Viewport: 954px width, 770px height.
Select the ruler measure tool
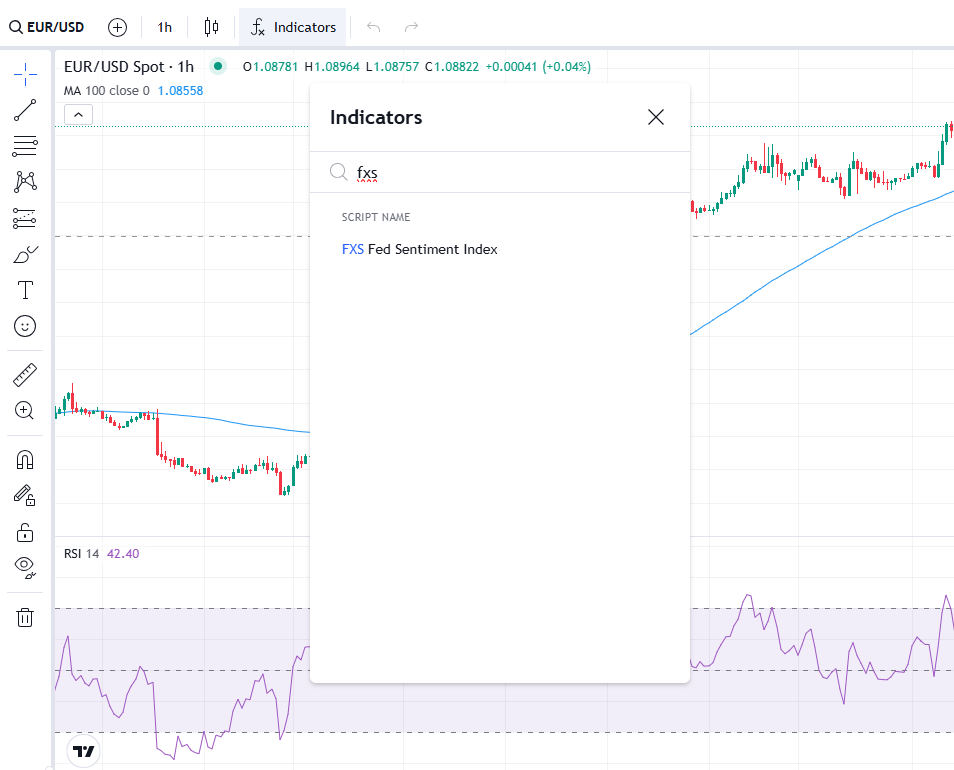coord(25,375)
